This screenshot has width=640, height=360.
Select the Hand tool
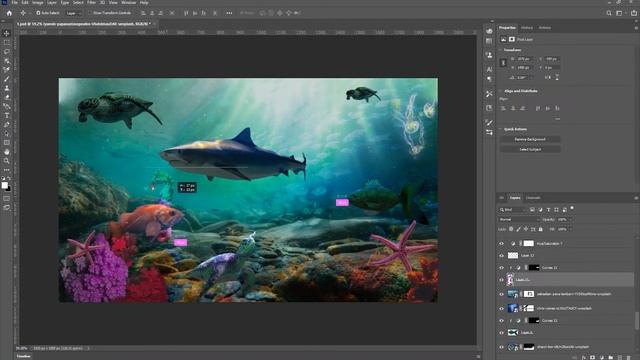click(x=7, y=152)
